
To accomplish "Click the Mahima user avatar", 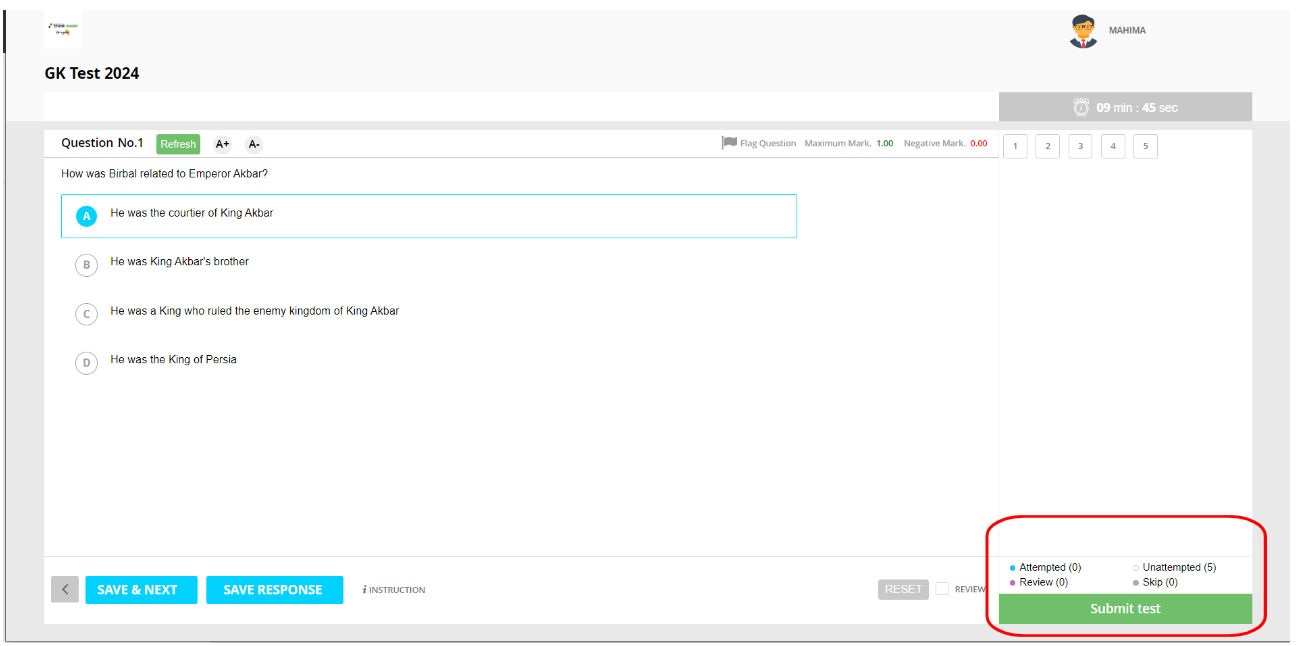I will 1083,31.
